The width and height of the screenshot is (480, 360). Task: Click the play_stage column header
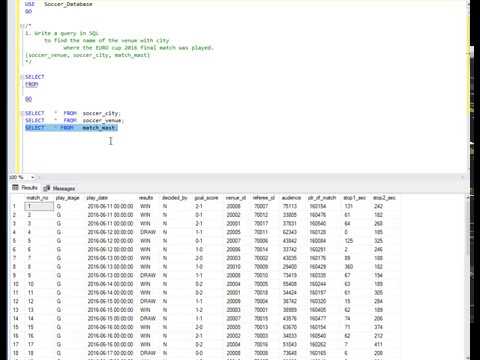pos(68,198)
